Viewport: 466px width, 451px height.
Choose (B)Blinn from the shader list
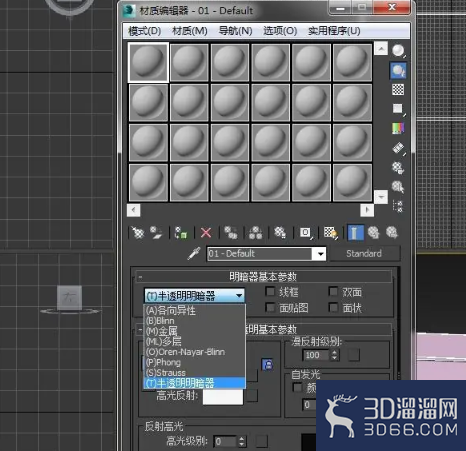pyautogui.click(x=194, y=321)
